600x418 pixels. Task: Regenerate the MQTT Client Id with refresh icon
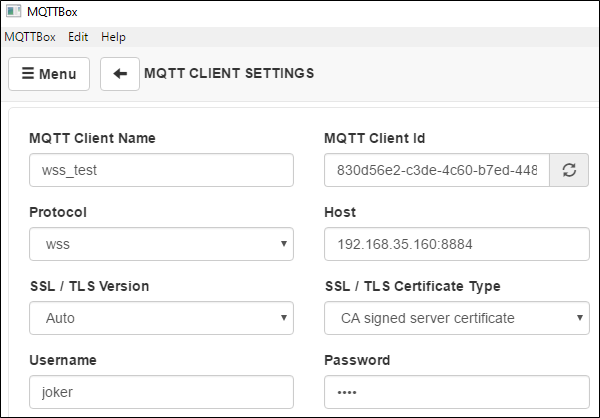569,170
